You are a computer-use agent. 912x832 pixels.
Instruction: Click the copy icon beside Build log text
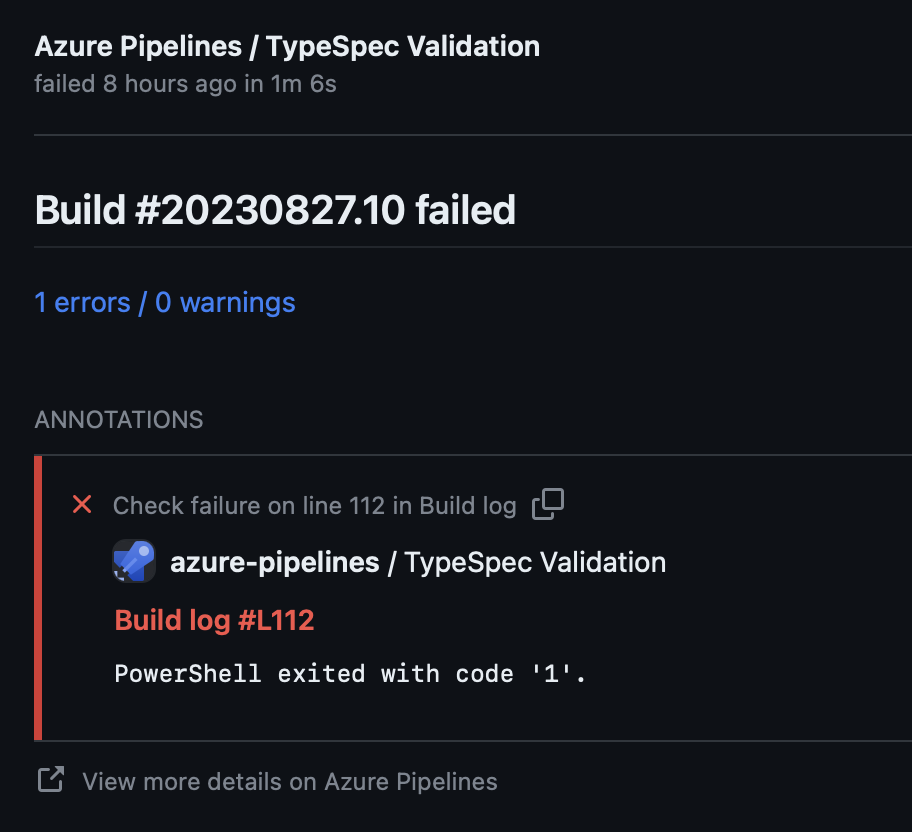[546, 505]
